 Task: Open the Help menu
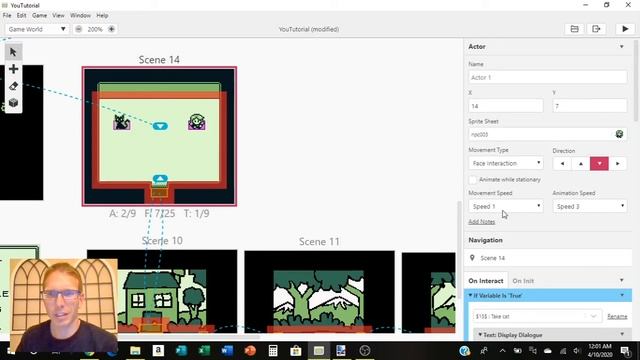[102, 15]
